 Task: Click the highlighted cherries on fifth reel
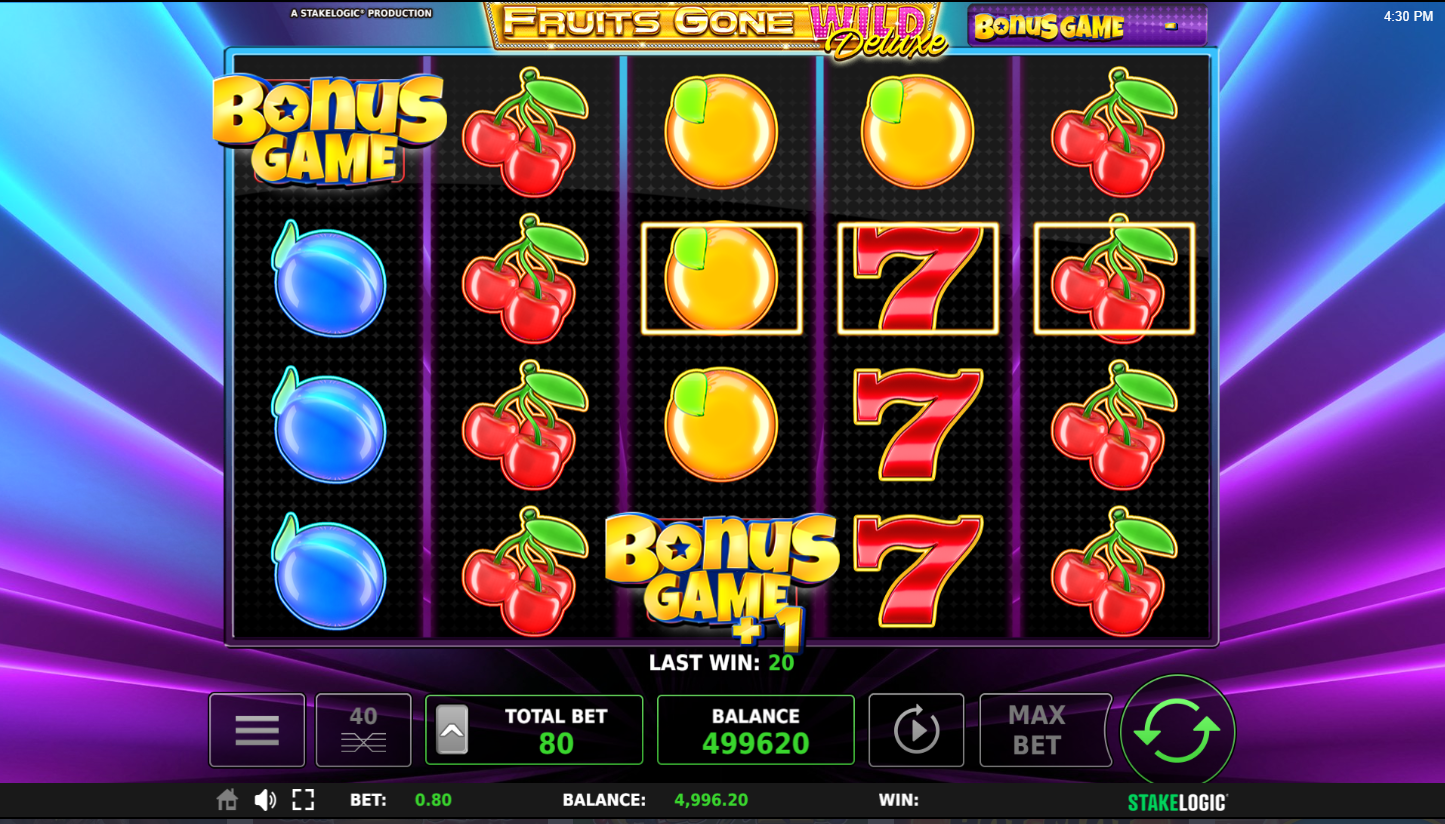click(1114, 278)
